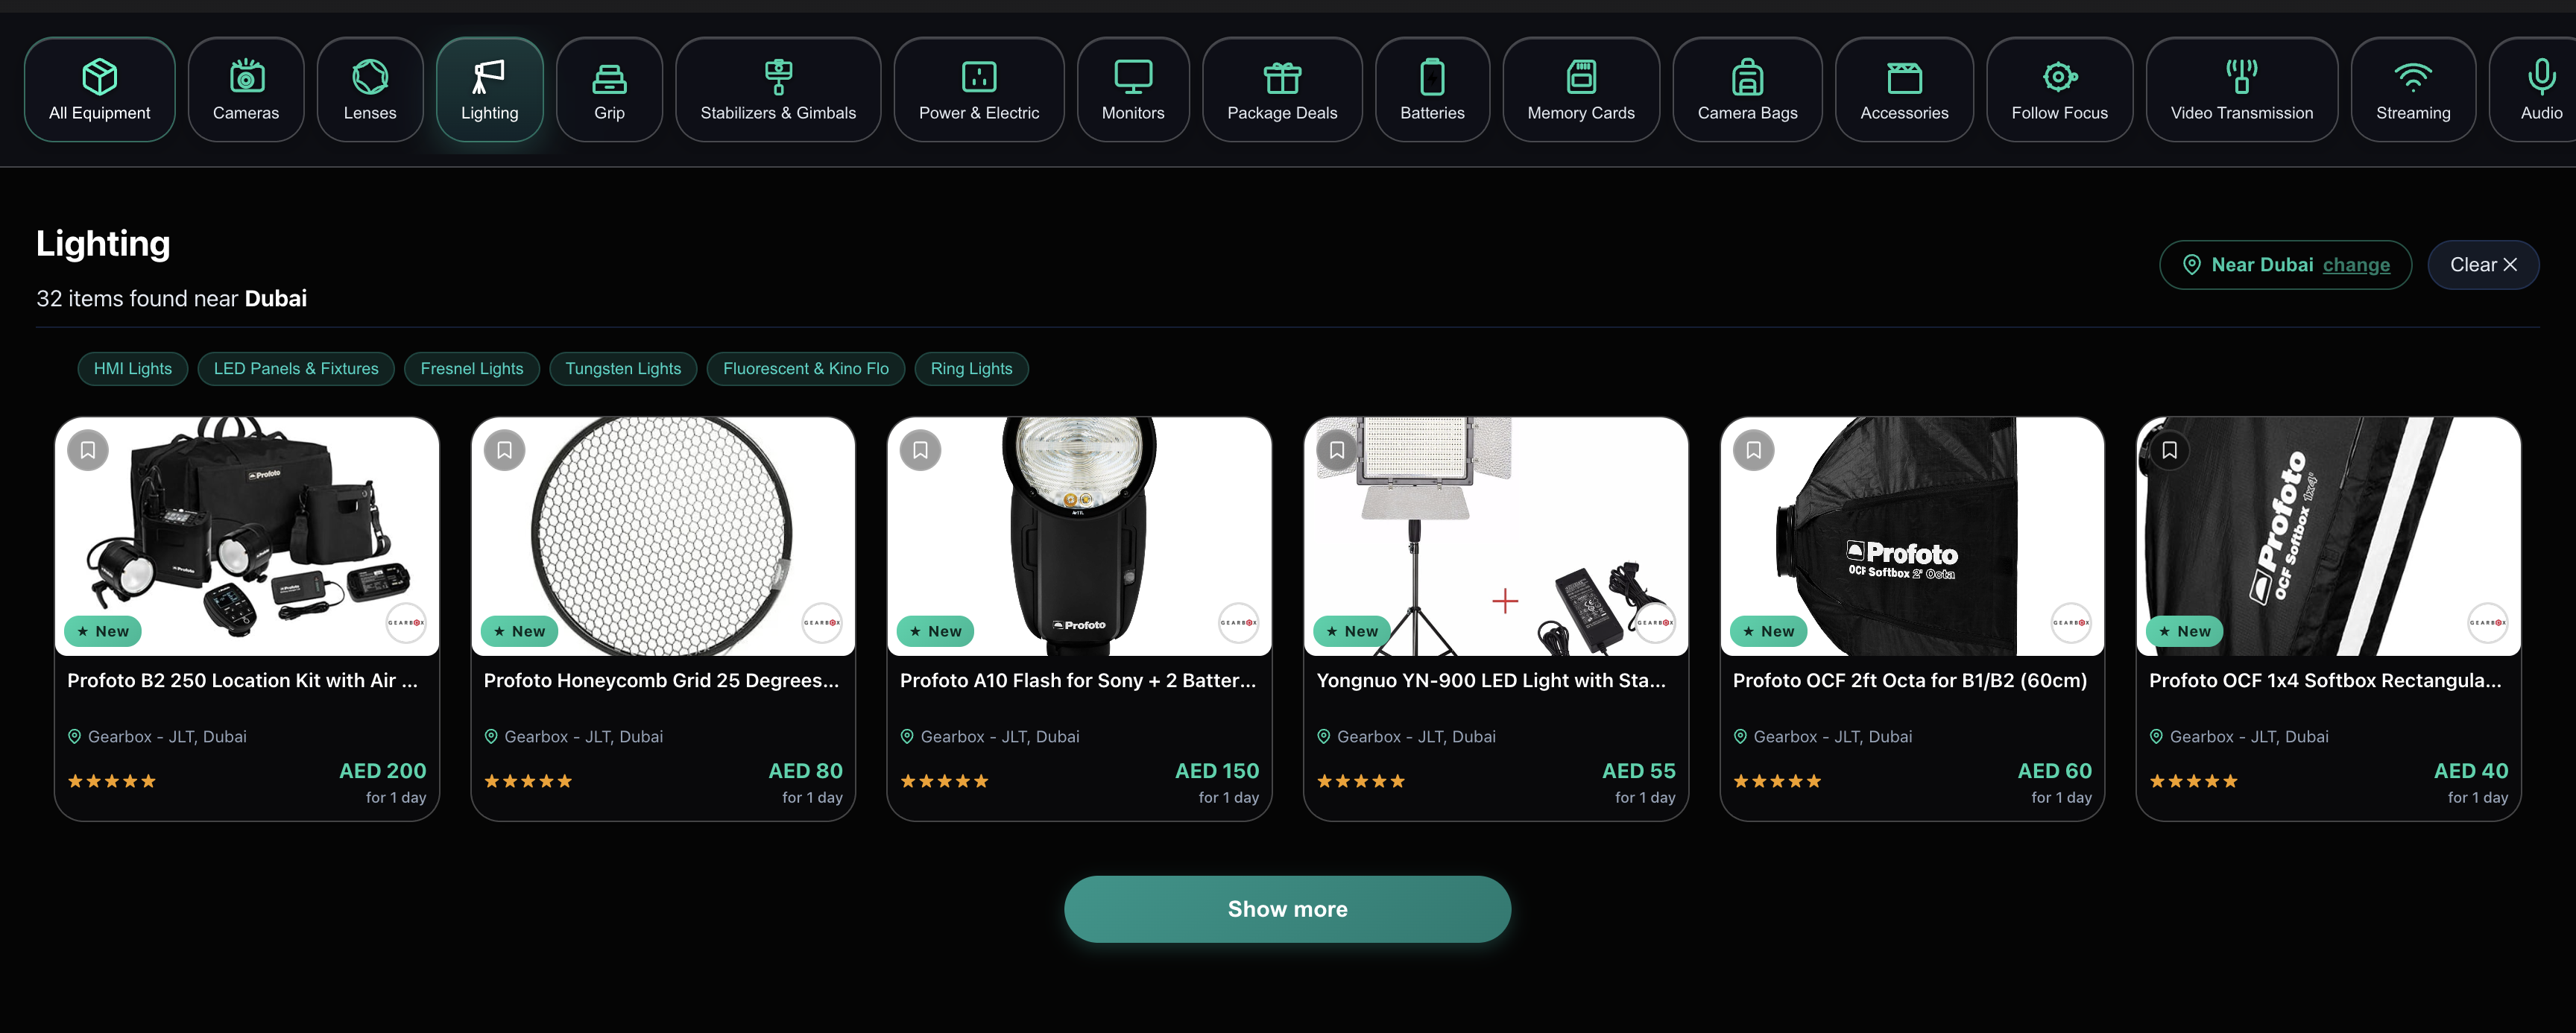Screen dimensions: 2576x1033
Task: Apply the Fresnel Lights filter
Action: (x=472, y=368)
